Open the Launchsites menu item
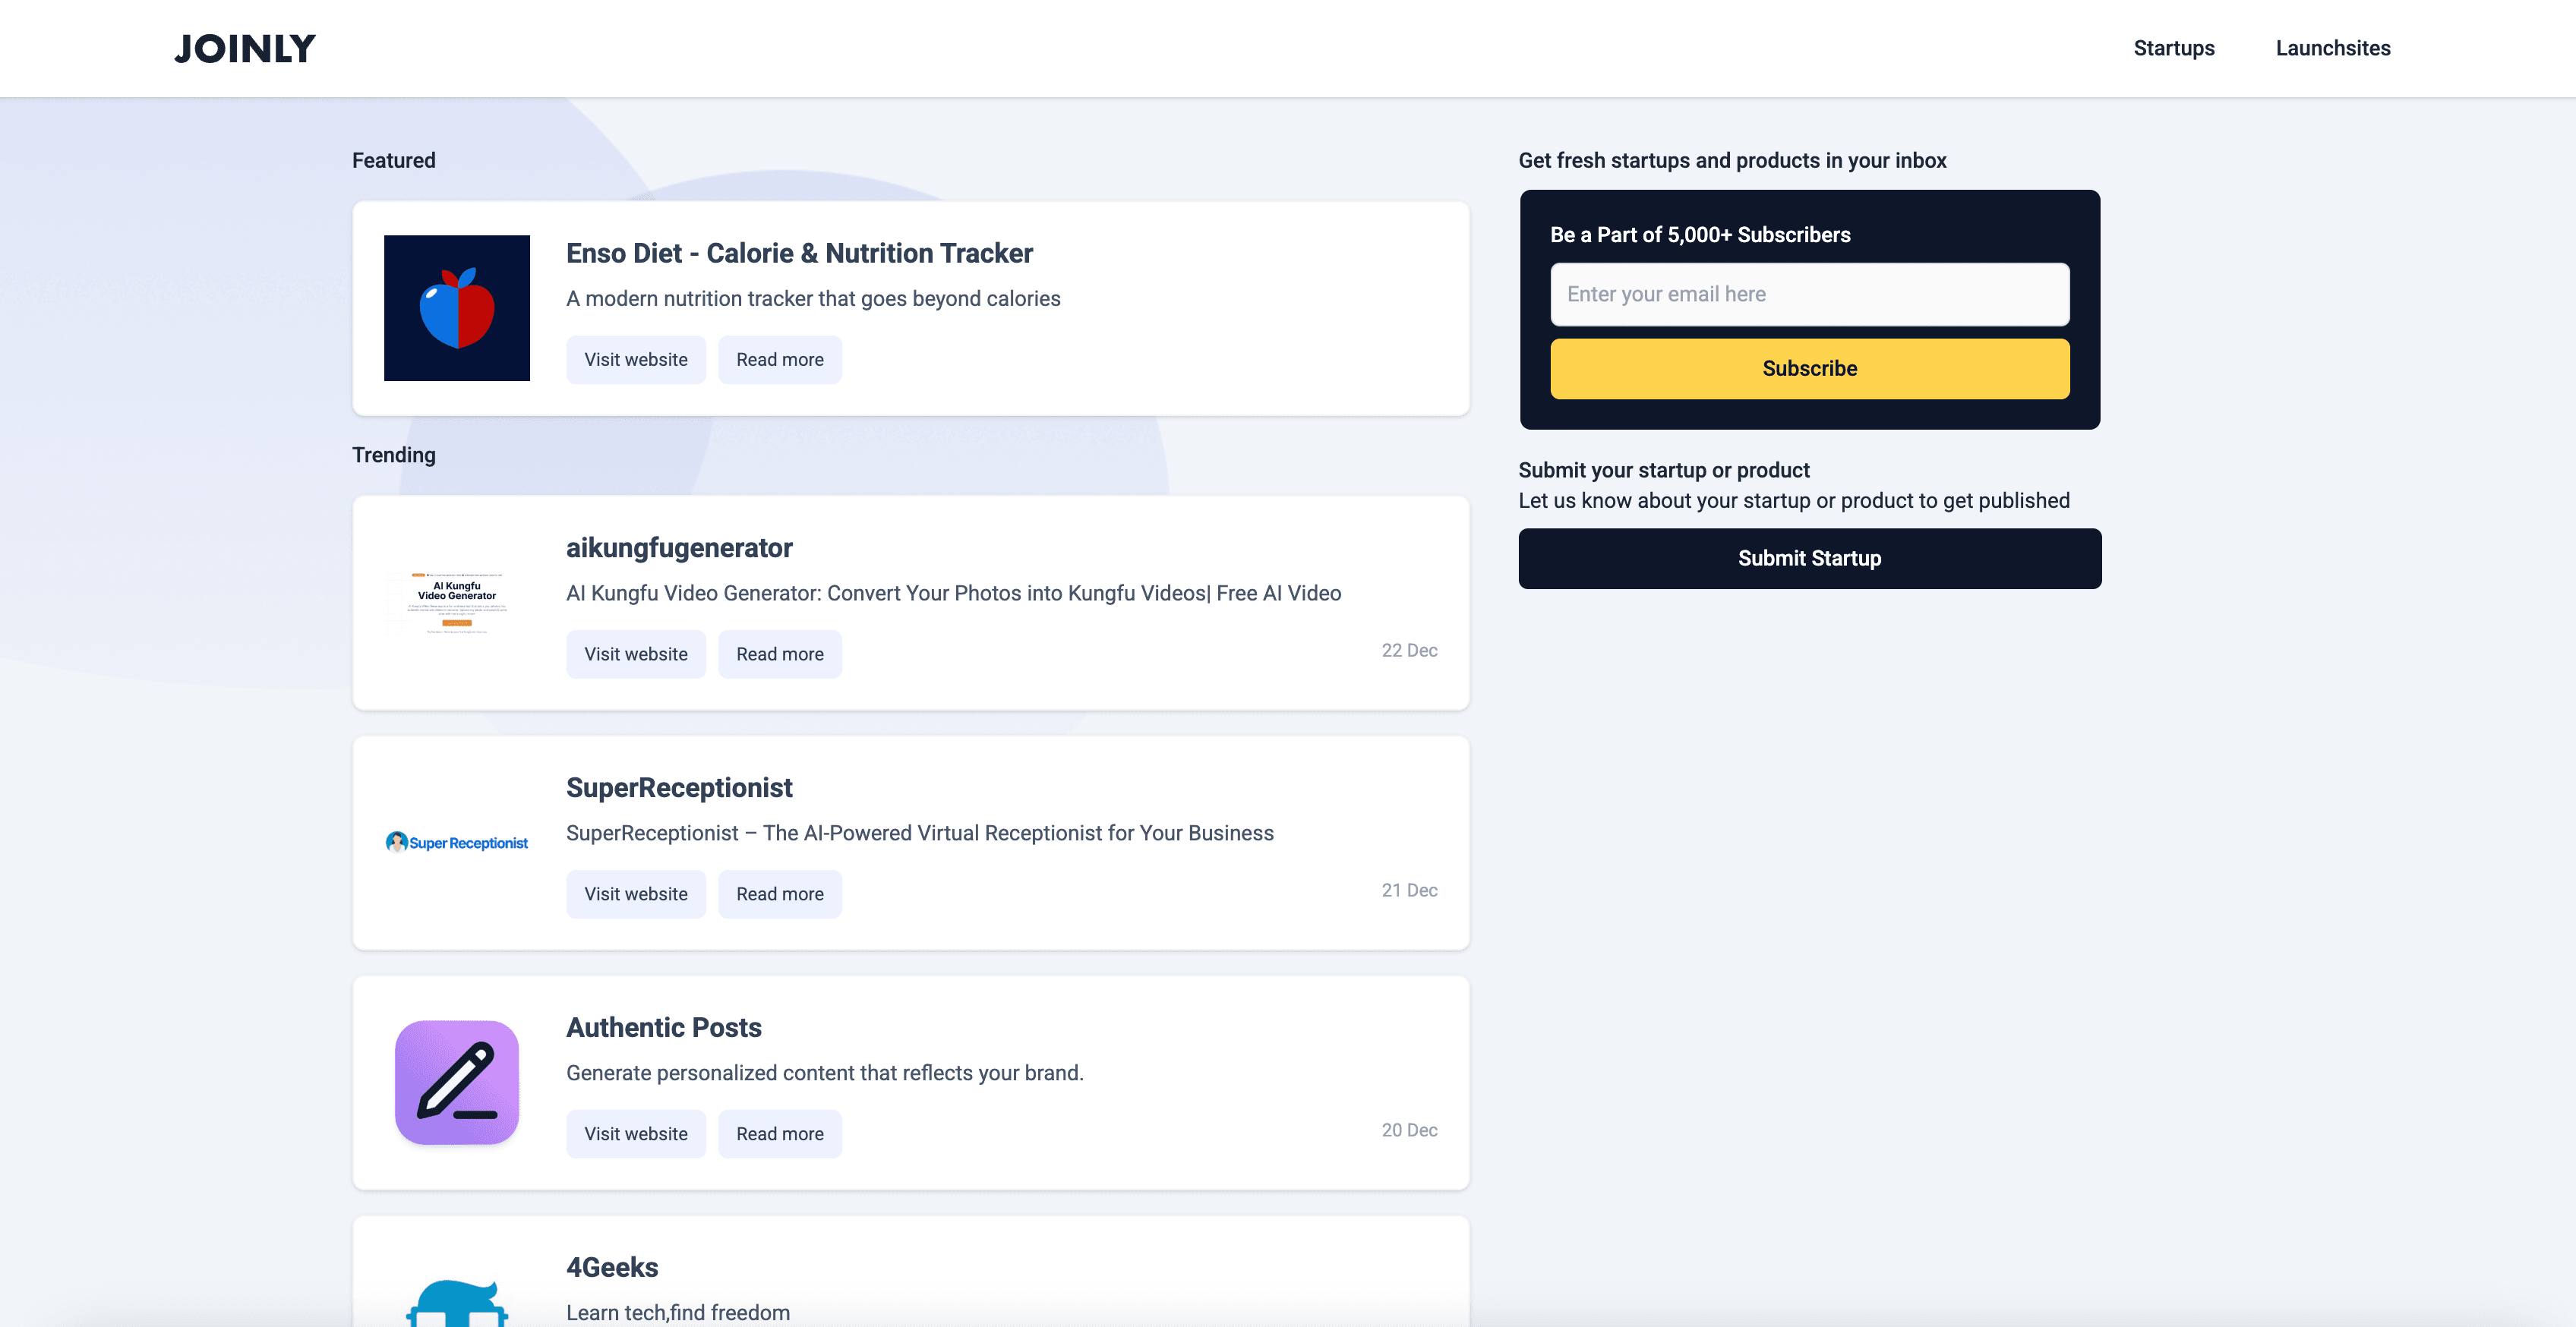The height and width of the screenshot is (1327, 2576). [x=2332, y=48]
